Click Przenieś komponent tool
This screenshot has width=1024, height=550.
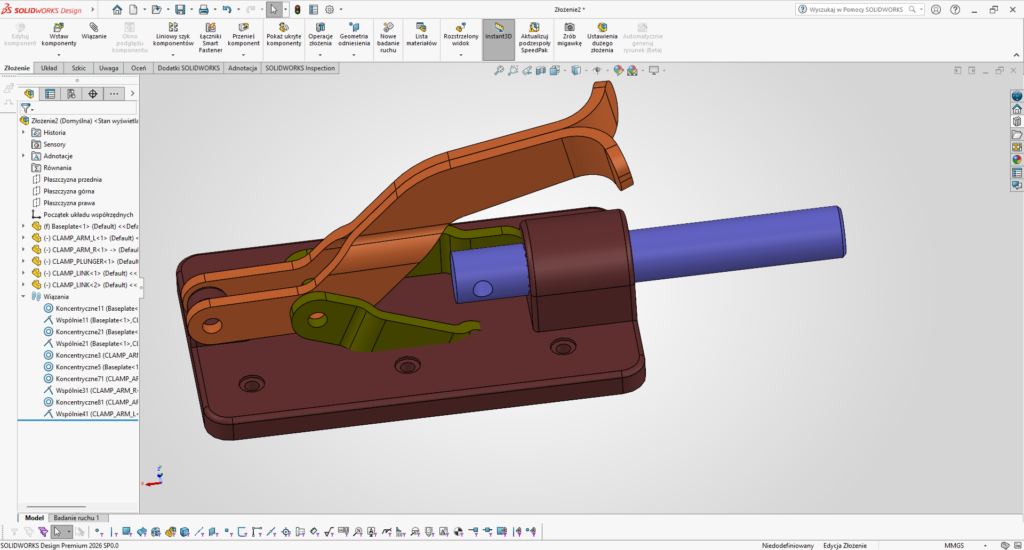coord(244,35)
